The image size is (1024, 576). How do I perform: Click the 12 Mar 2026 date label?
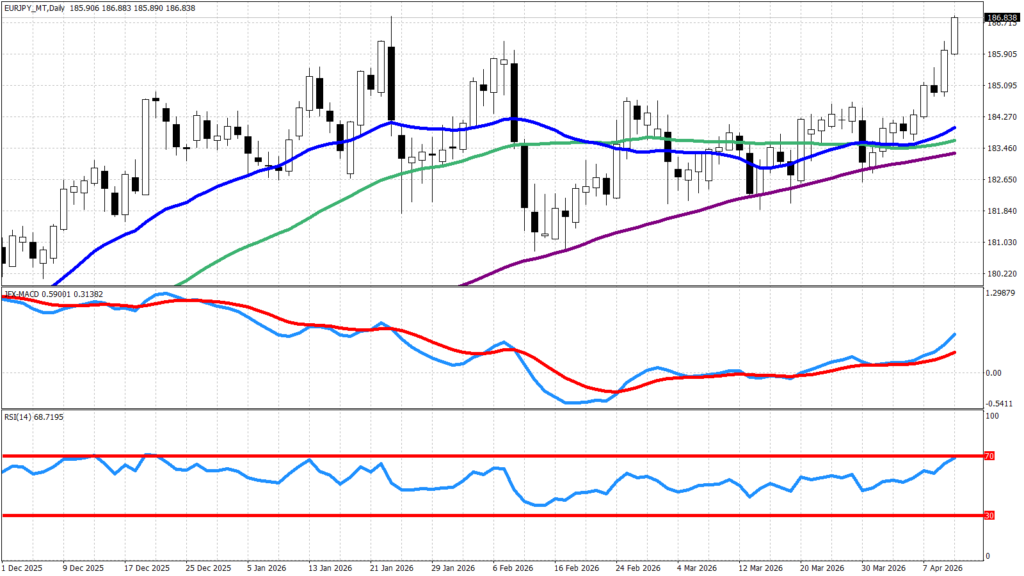click(761, 568)
